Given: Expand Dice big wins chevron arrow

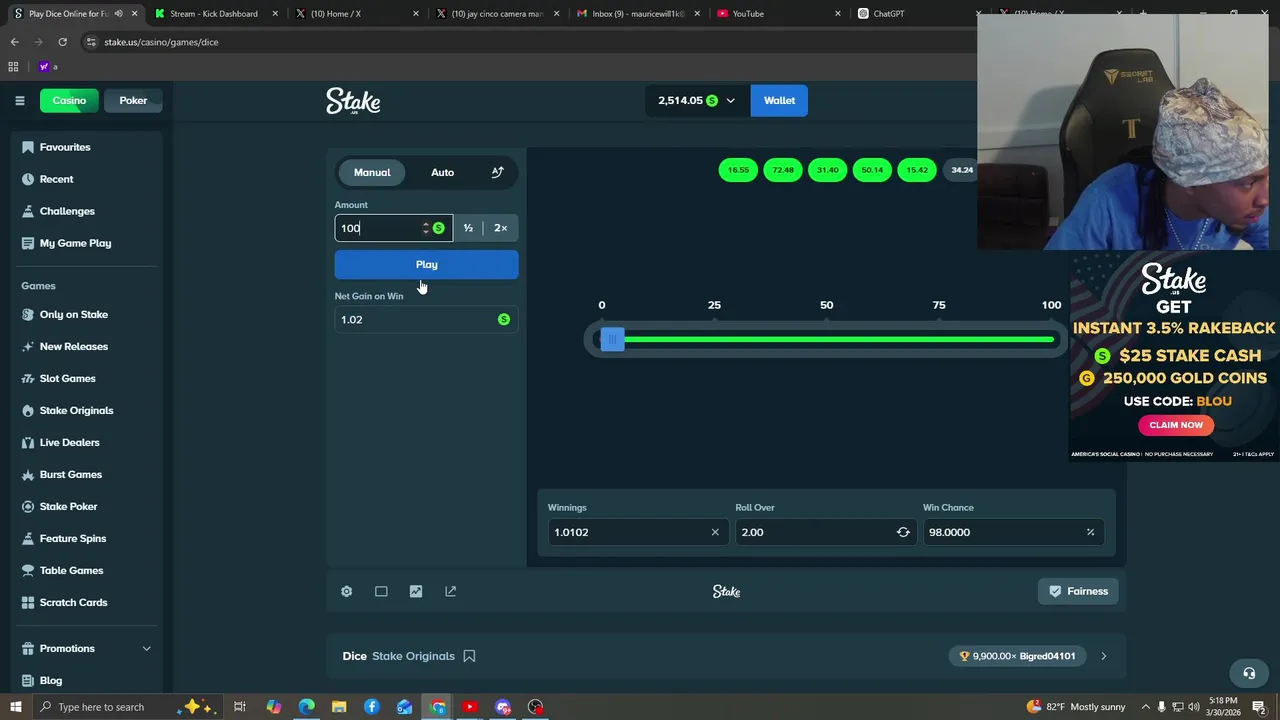Looking at the screenshot, I should [x=1104, y=656].
